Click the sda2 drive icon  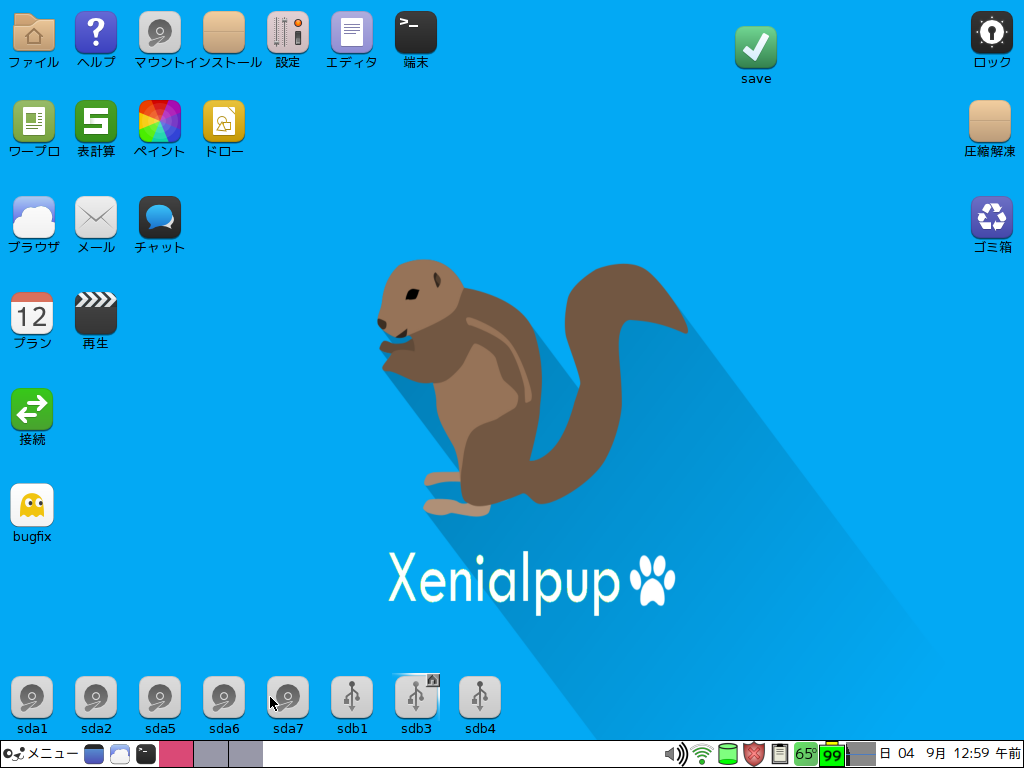96,697
